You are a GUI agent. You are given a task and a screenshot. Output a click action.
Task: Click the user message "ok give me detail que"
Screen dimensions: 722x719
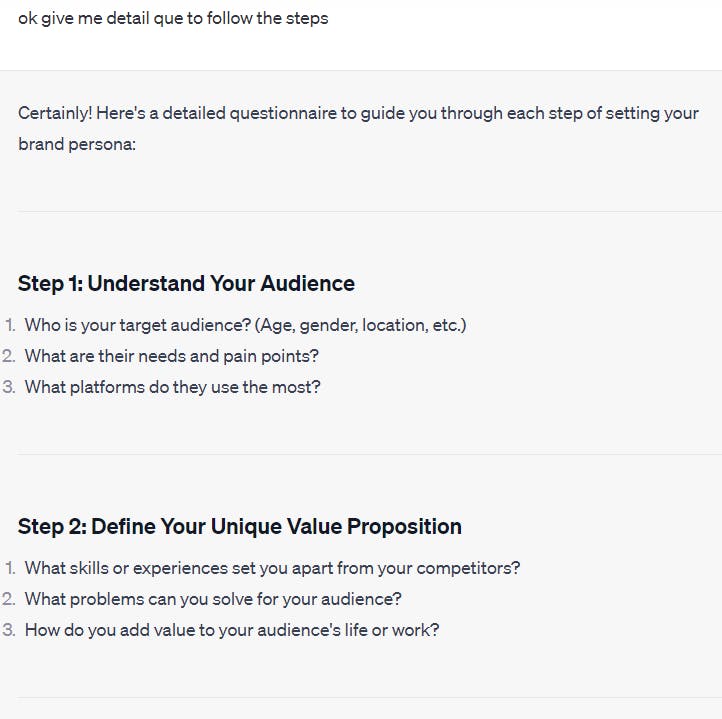(x=173, y=19)
